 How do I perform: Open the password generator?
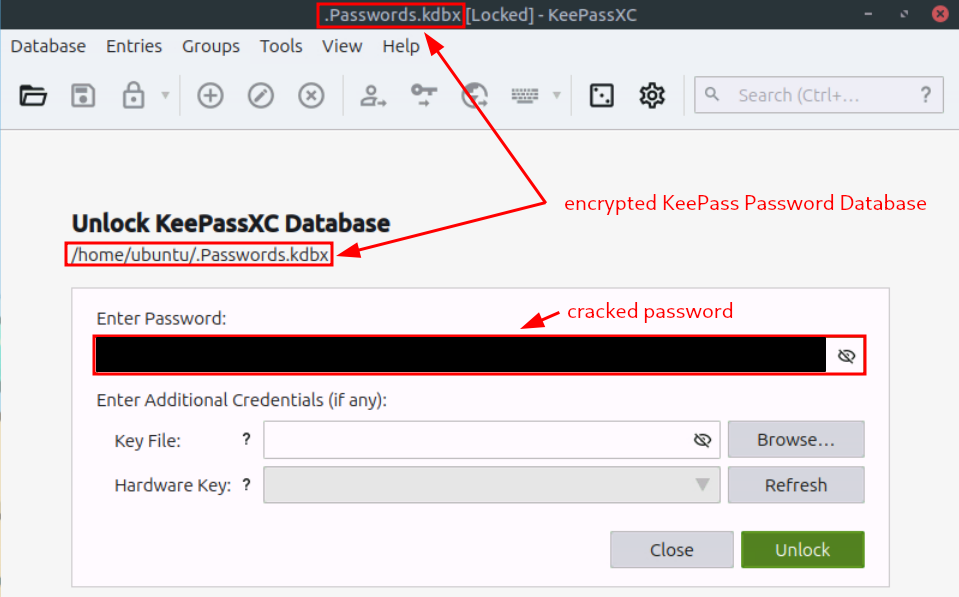(600, 95)
